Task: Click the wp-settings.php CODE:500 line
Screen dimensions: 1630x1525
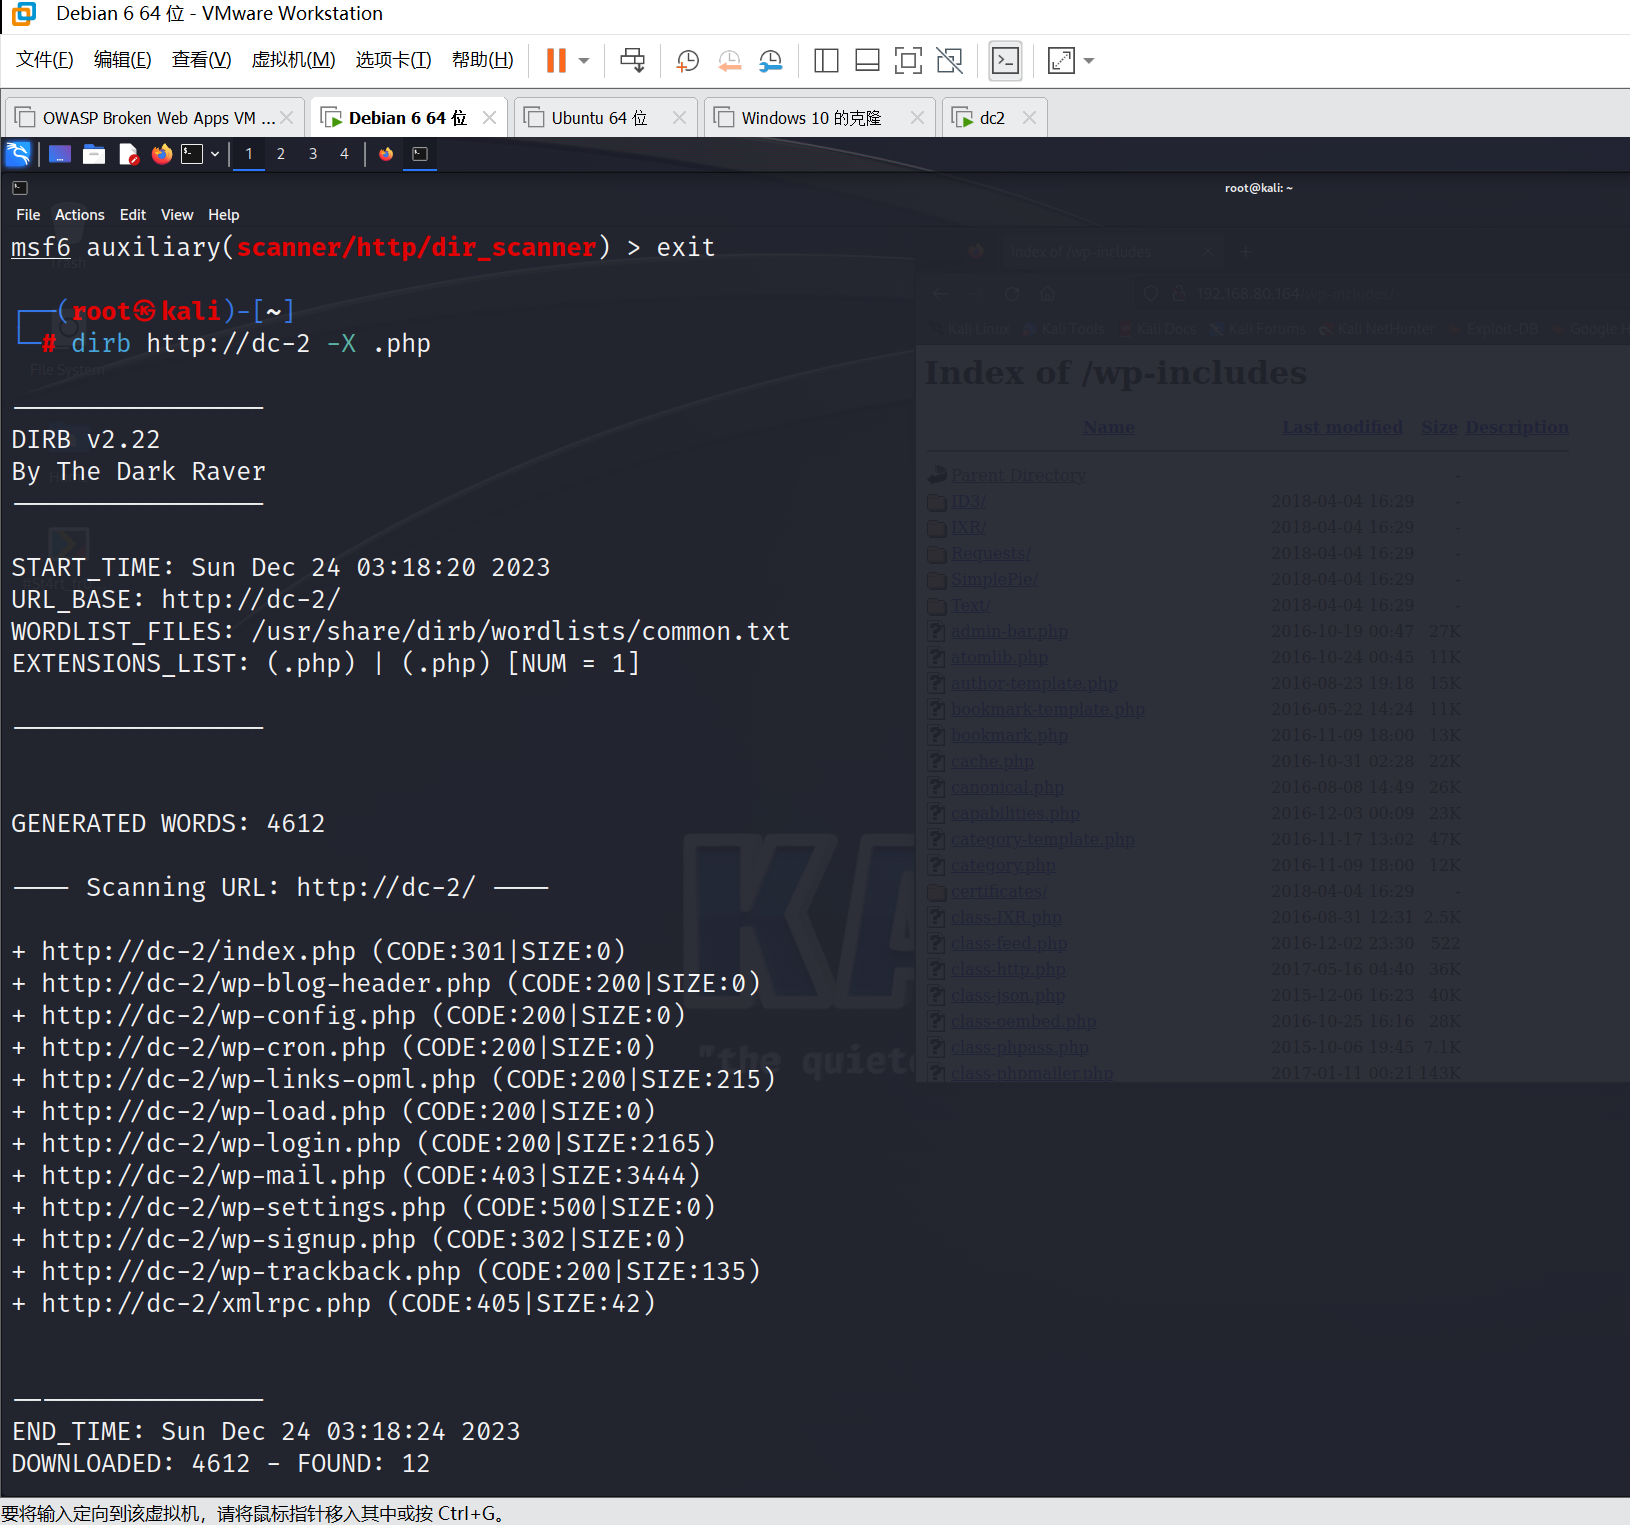Action: pos(364,1208)
